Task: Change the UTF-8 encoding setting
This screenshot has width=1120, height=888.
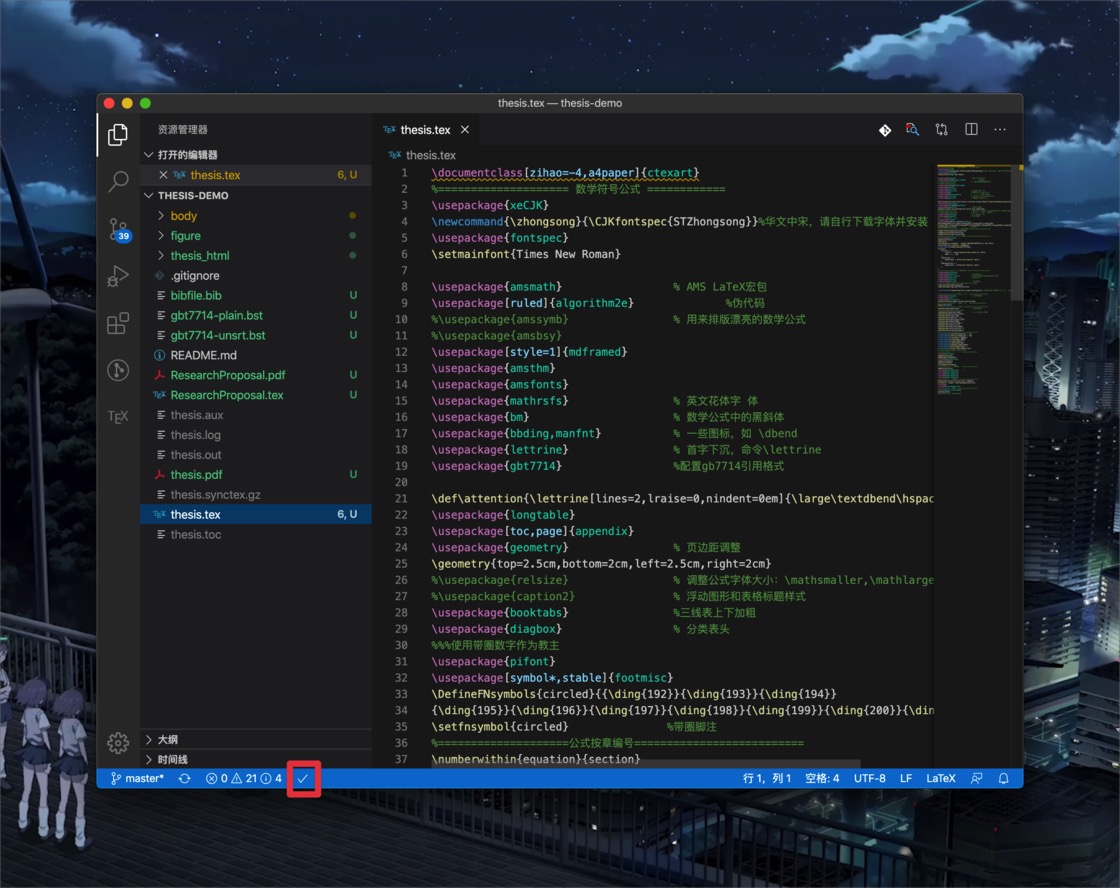Action: (x=869, y=778)
